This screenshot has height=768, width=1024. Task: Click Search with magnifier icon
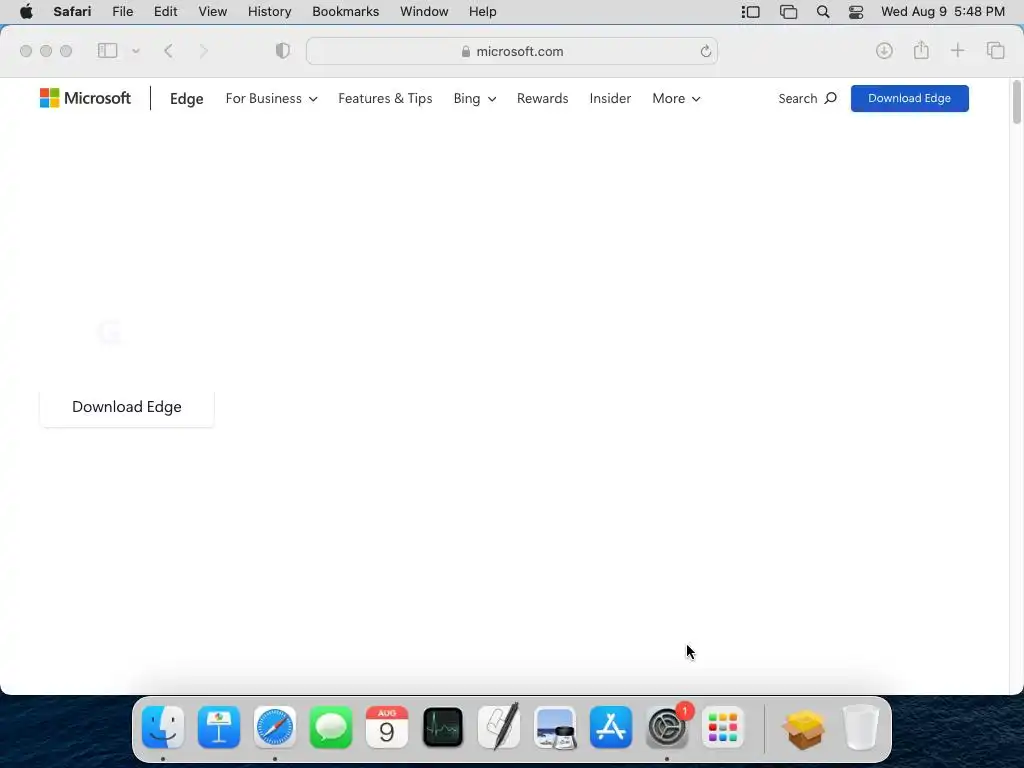click(807, 99)
